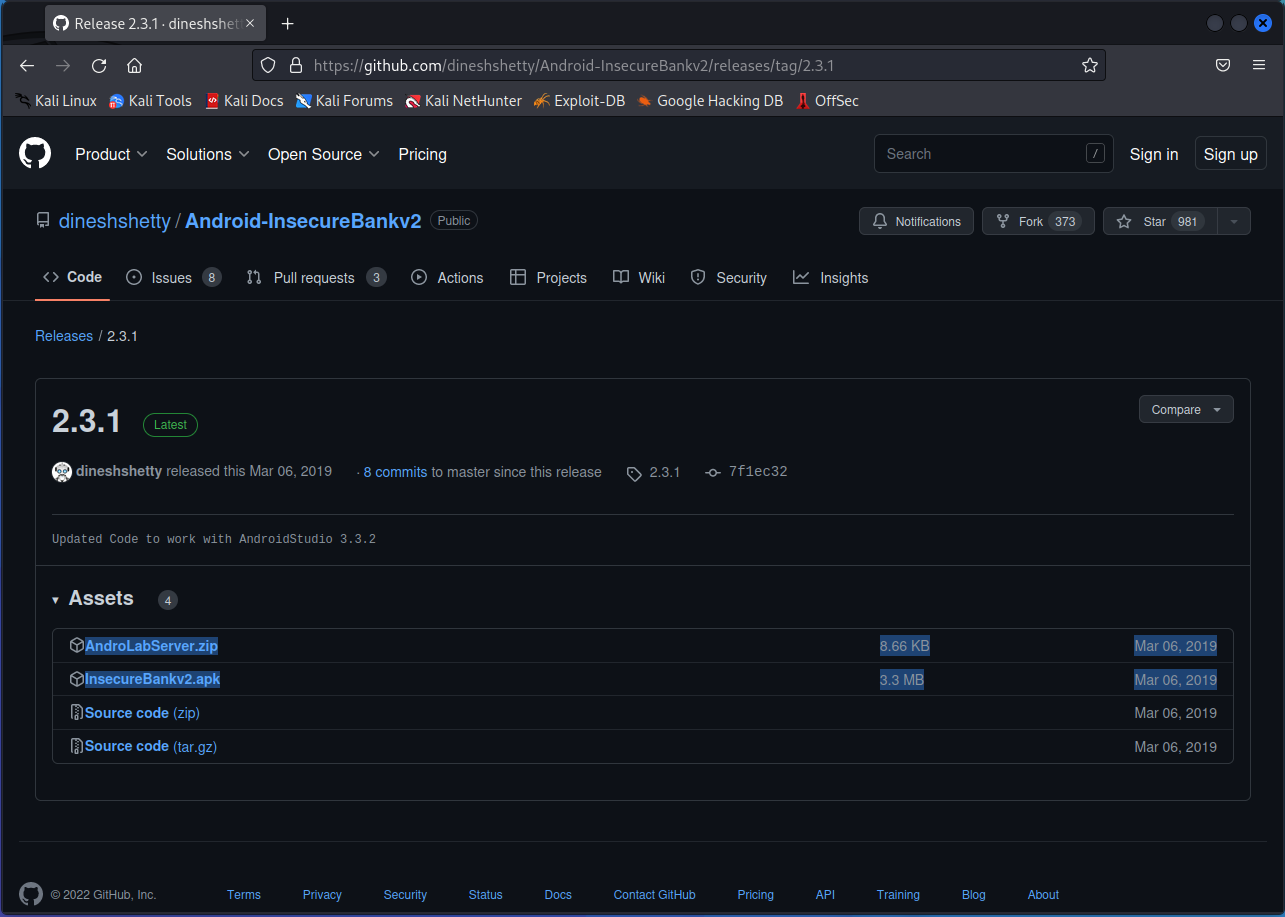Viewport: 1285px width, 917px height.
Task: Click the Sign up button
Action: [x=1231, y=154]
